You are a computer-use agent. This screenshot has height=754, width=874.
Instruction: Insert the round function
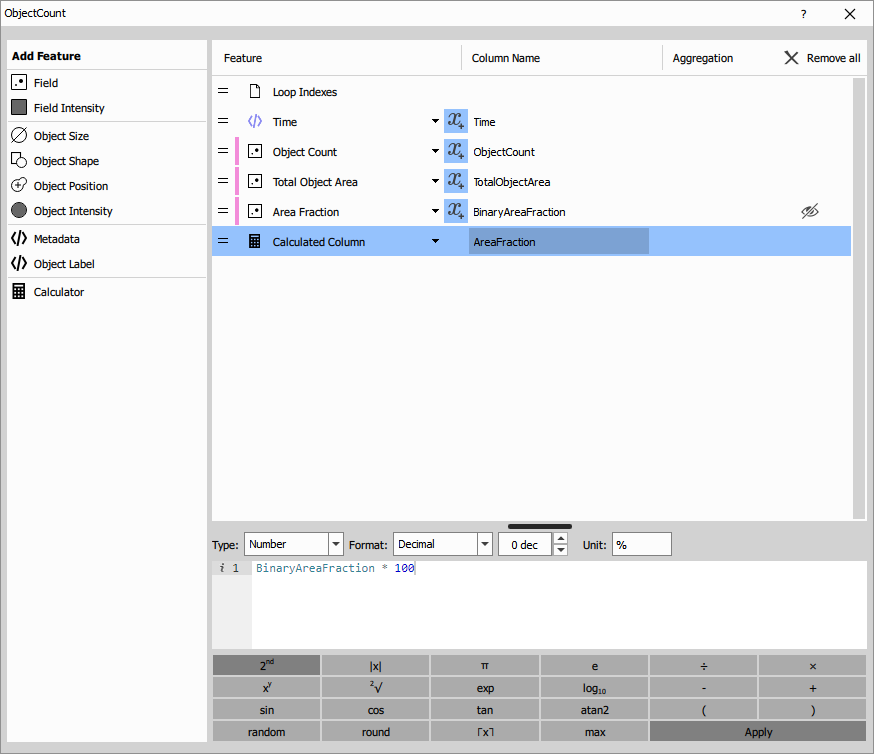(x=375, y=731)
